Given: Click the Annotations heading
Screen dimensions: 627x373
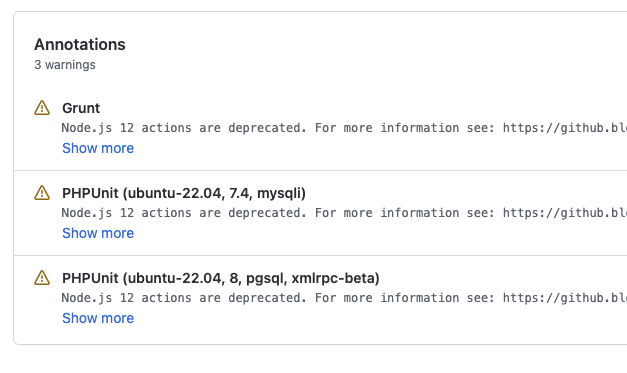Looking at the screenshot, I should (x=80, y=44).
